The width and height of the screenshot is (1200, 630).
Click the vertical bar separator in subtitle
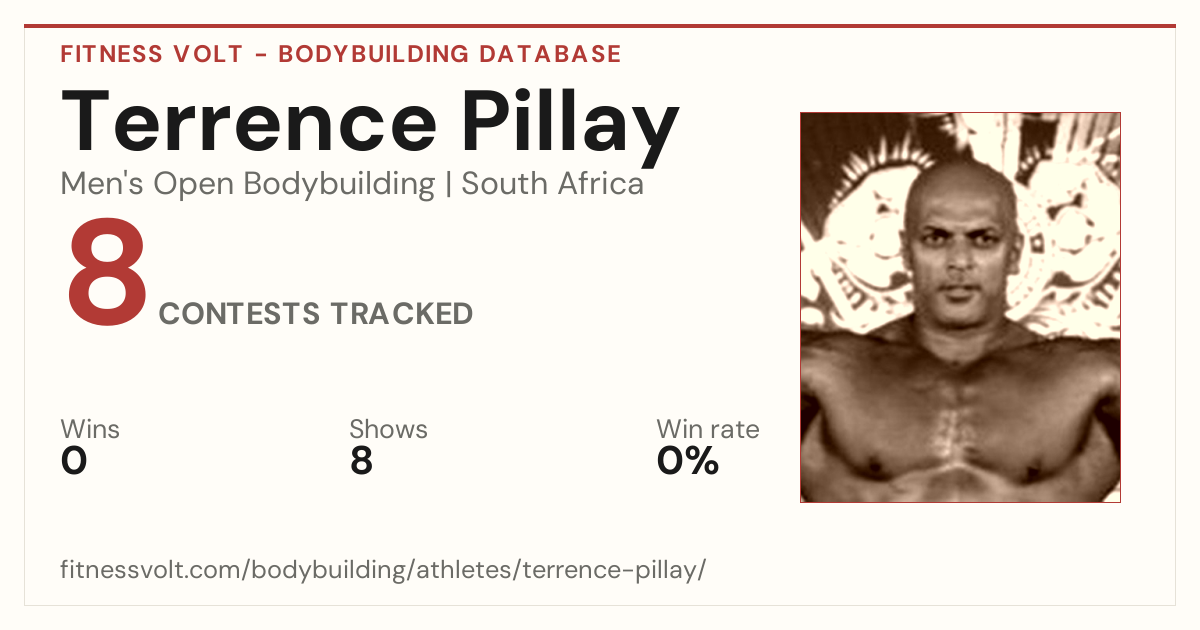click(x=448, y=185)
